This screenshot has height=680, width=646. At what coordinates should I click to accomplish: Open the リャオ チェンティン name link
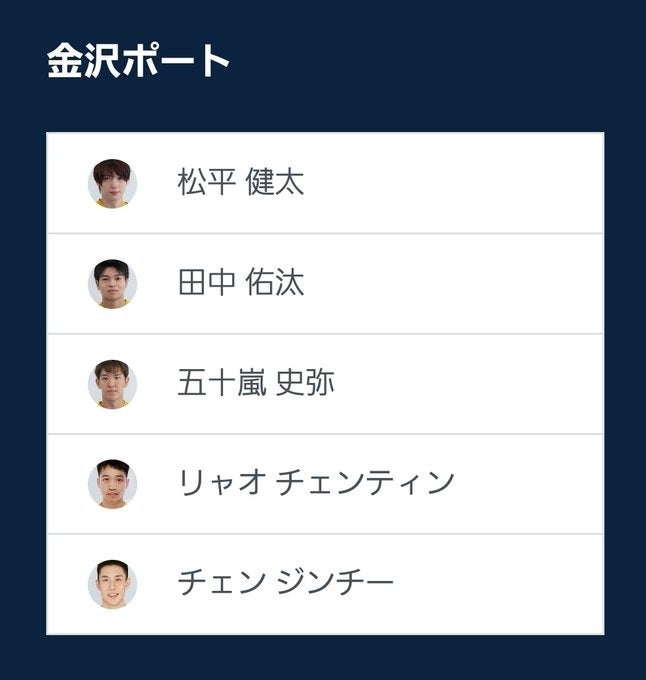(x=316, y=484)
